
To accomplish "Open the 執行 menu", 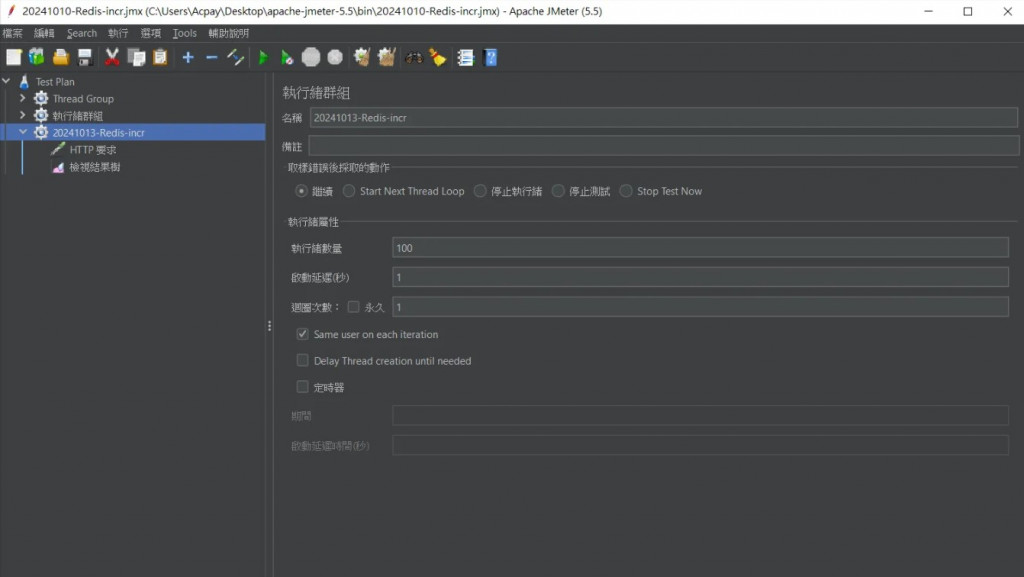I will click(118, 33).
